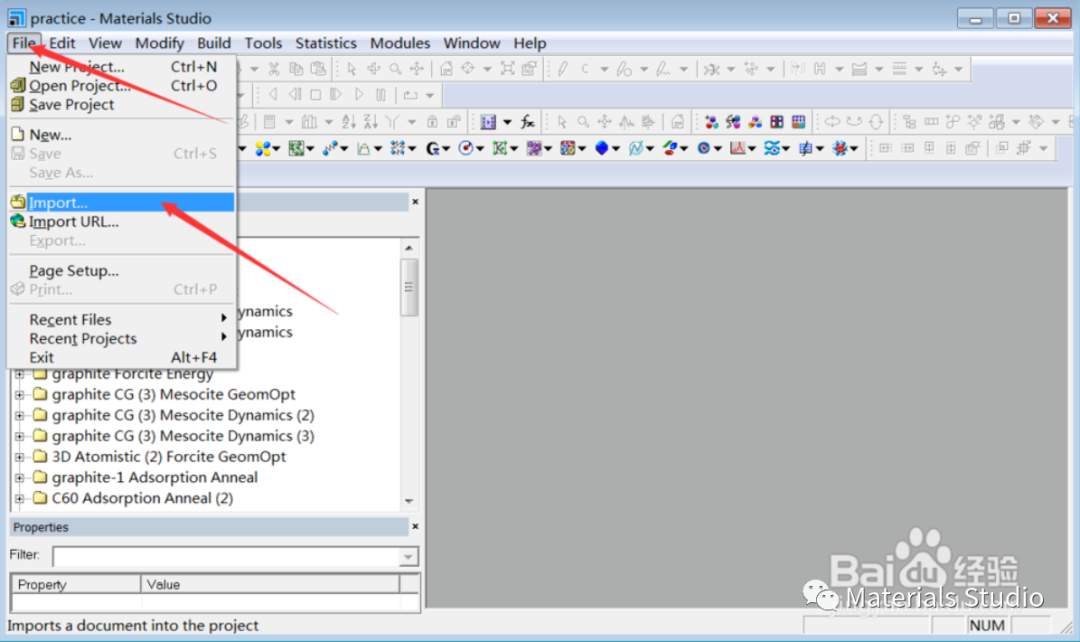
Task: Select the Zoom magnifier tool
Action: [395, 69]
